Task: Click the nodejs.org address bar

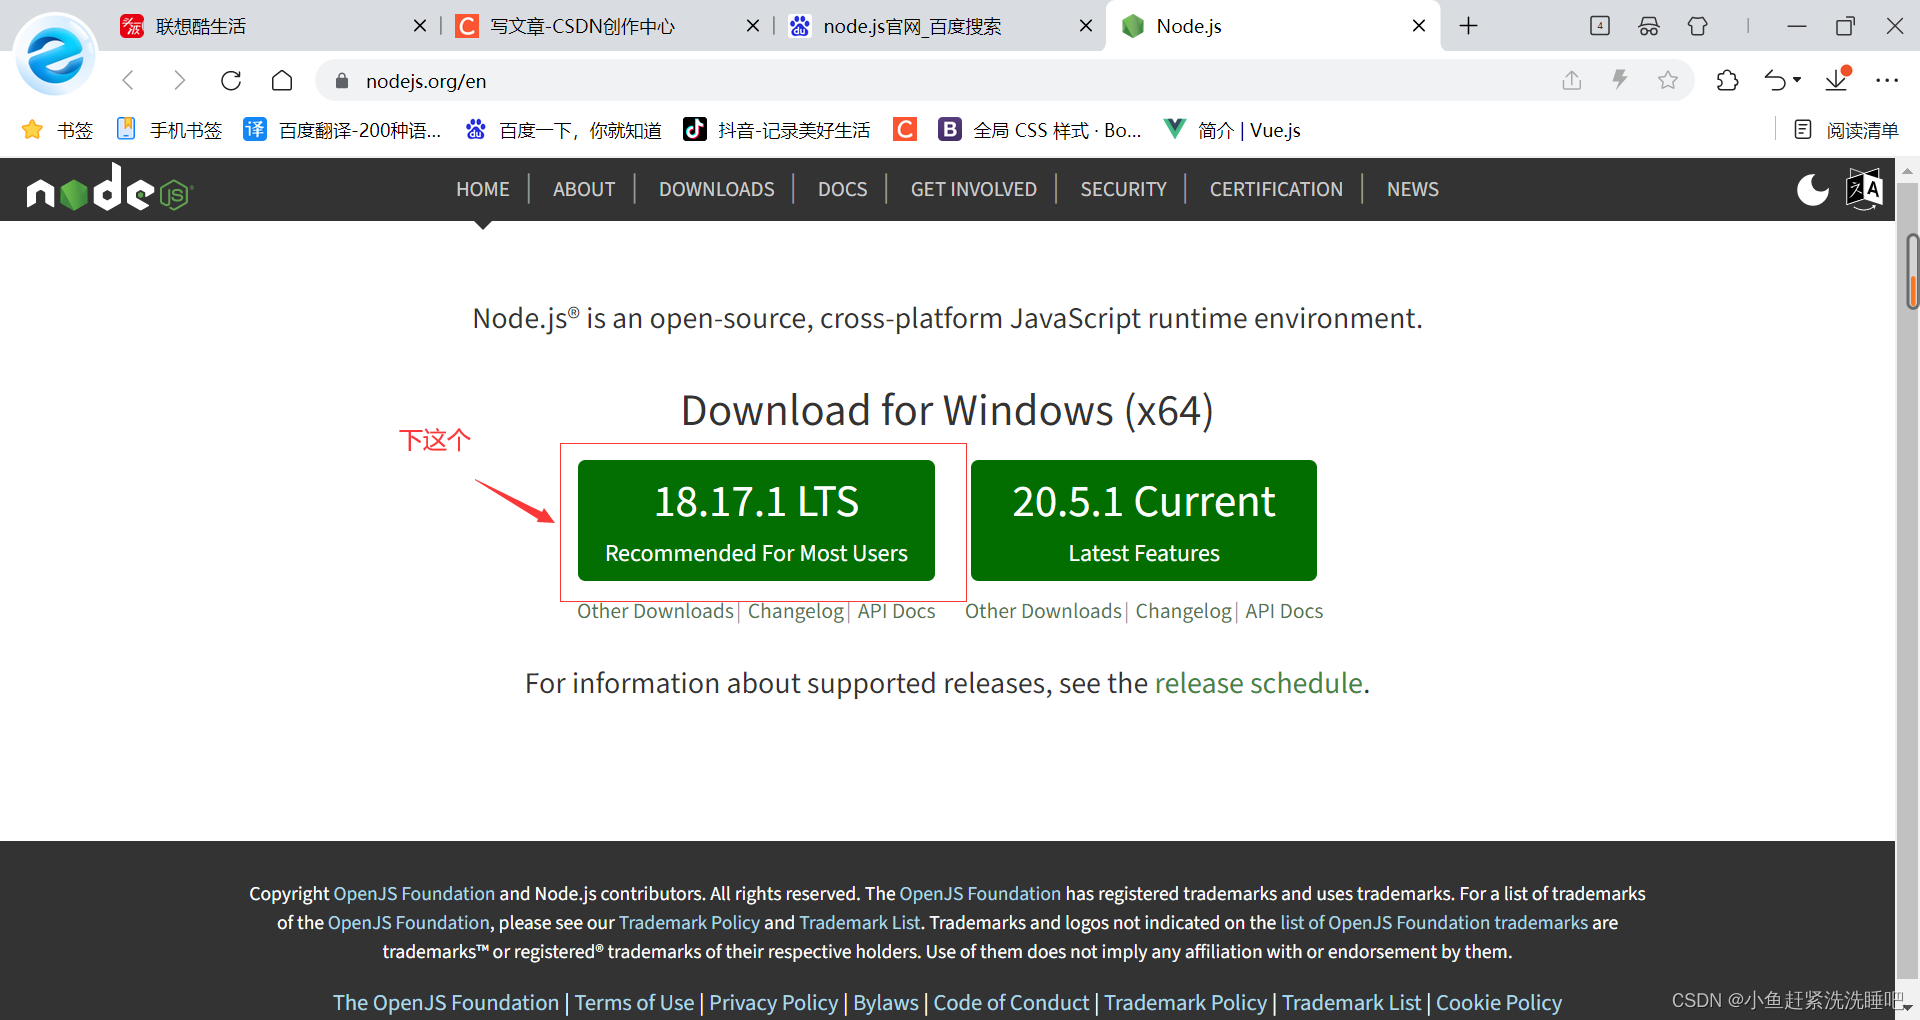Action: pyautogui.click(x=427, y=80)
